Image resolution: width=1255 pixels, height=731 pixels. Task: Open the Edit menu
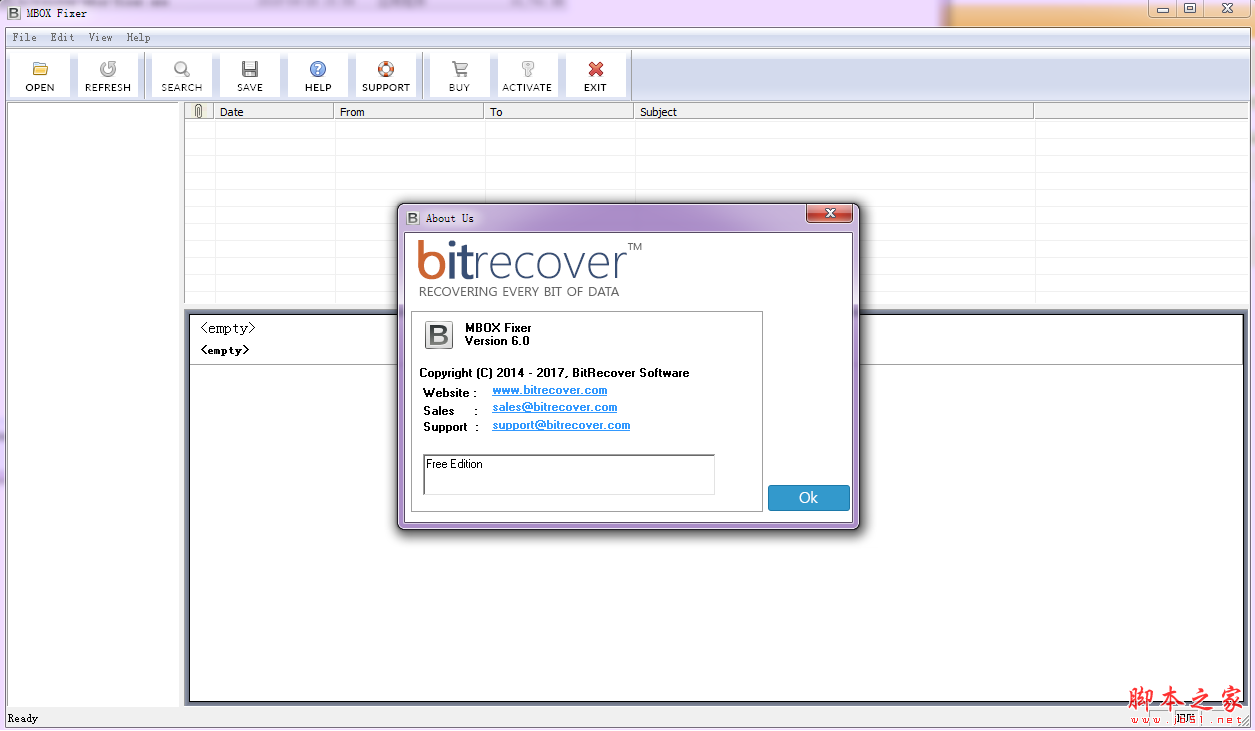63,37
